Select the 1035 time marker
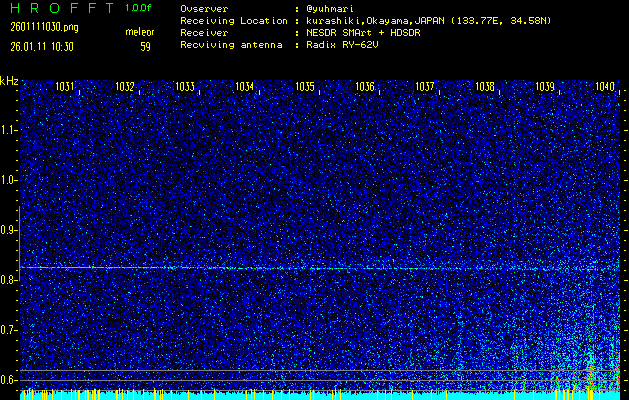629x400 pixels. (305, 87)
